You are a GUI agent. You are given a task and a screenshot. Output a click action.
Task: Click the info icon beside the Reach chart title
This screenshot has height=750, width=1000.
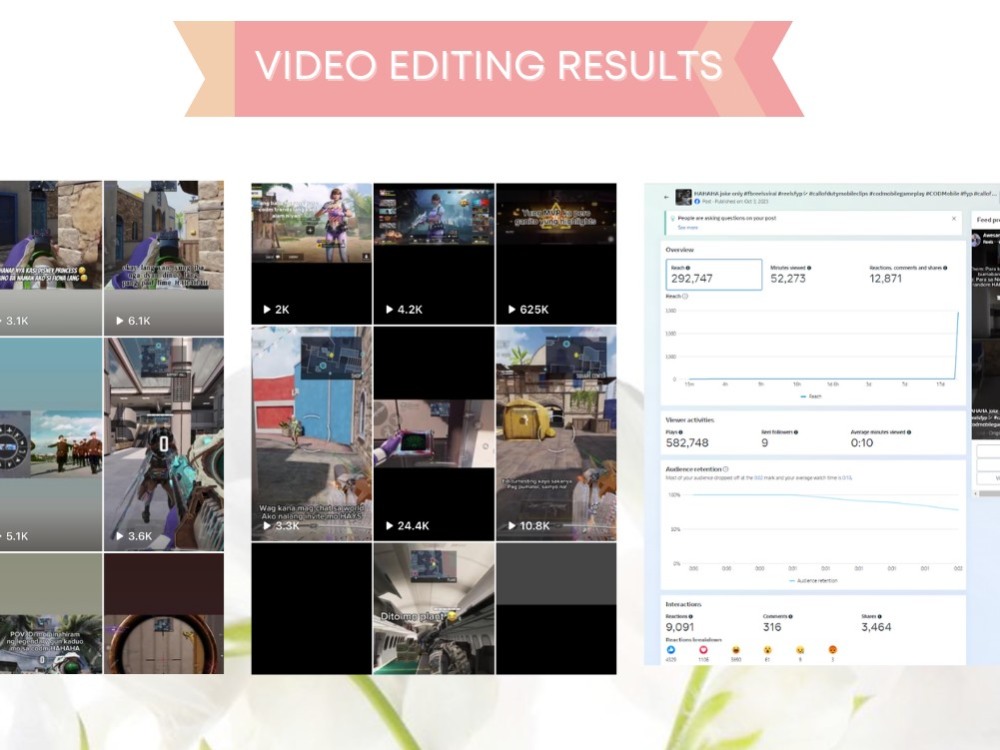click(685, 297)
